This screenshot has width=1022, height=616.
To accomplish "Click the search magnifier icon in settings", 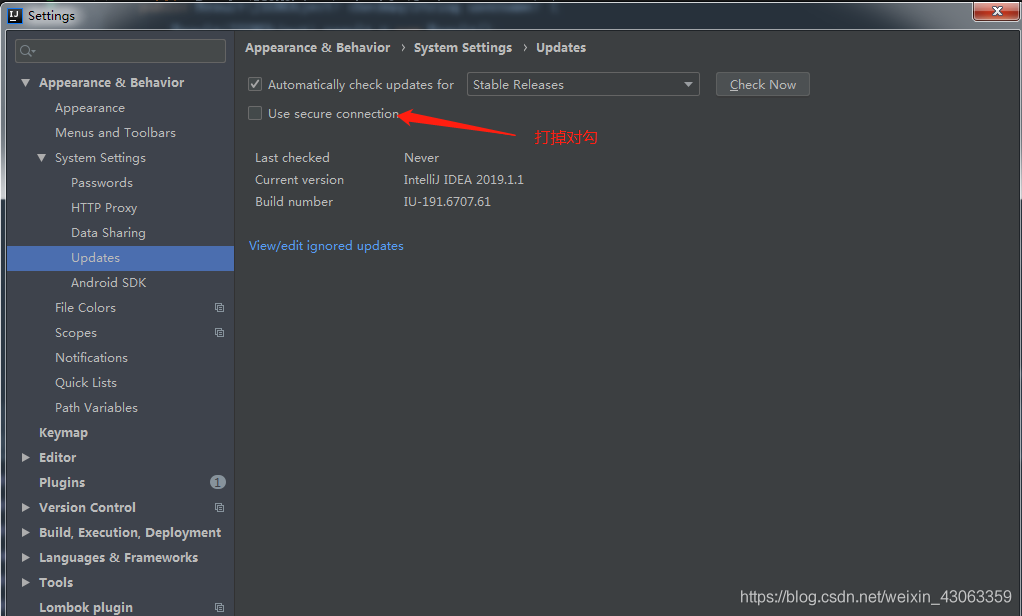I will click(x=27, y=51).
